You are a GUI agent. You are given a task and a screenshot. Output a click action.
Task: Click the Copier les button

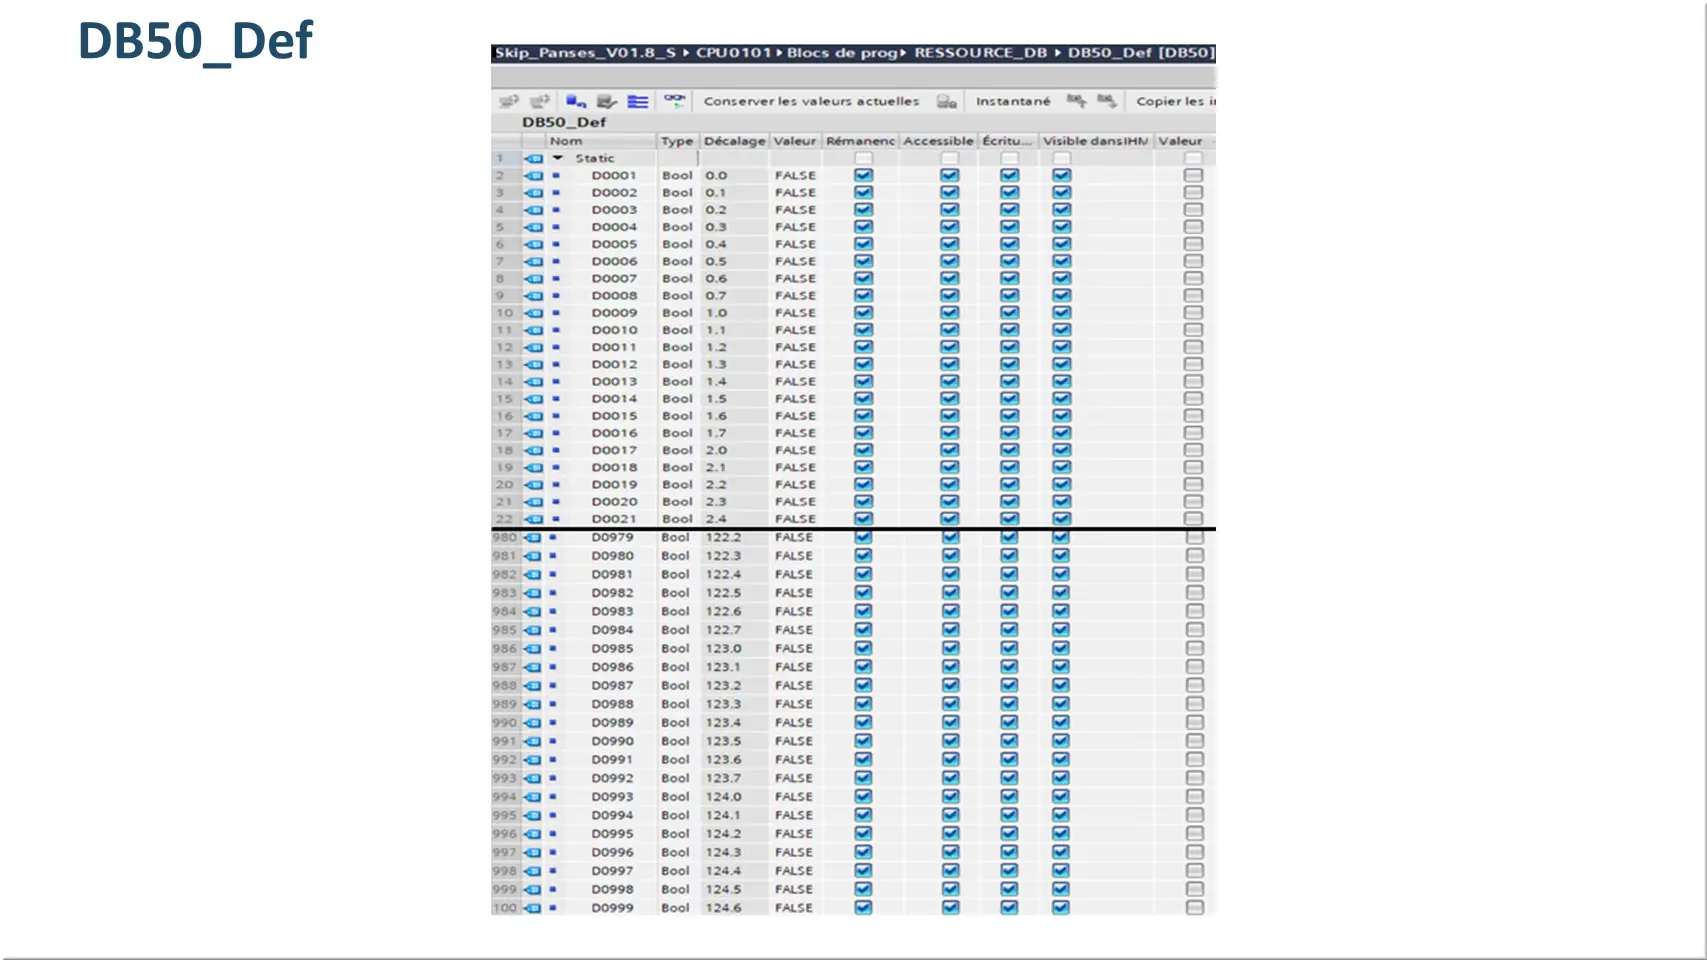click(1176, 101)
